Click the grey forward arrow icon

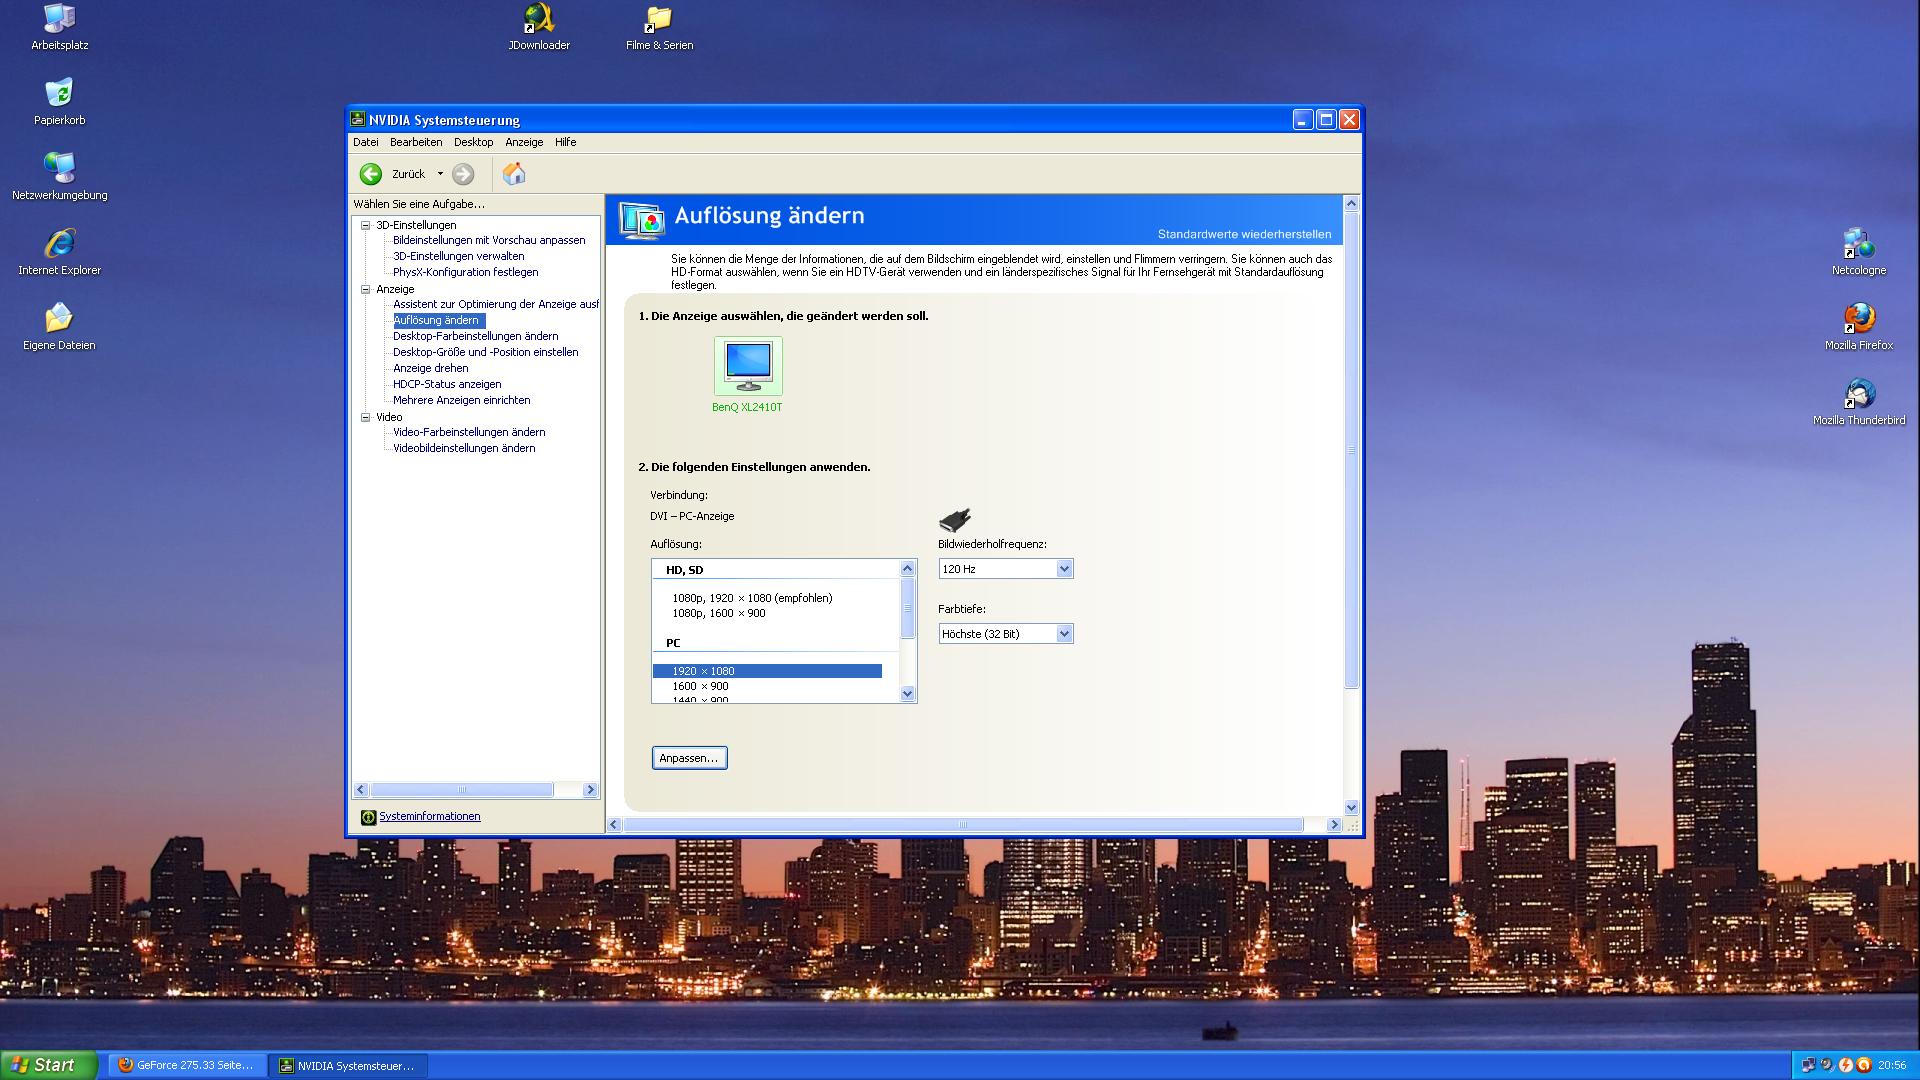click(463, 174)
